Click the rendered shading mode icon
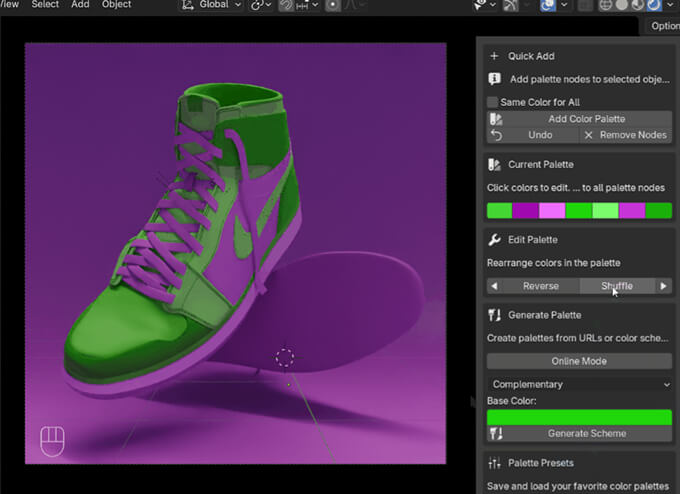 pos(653,5)
